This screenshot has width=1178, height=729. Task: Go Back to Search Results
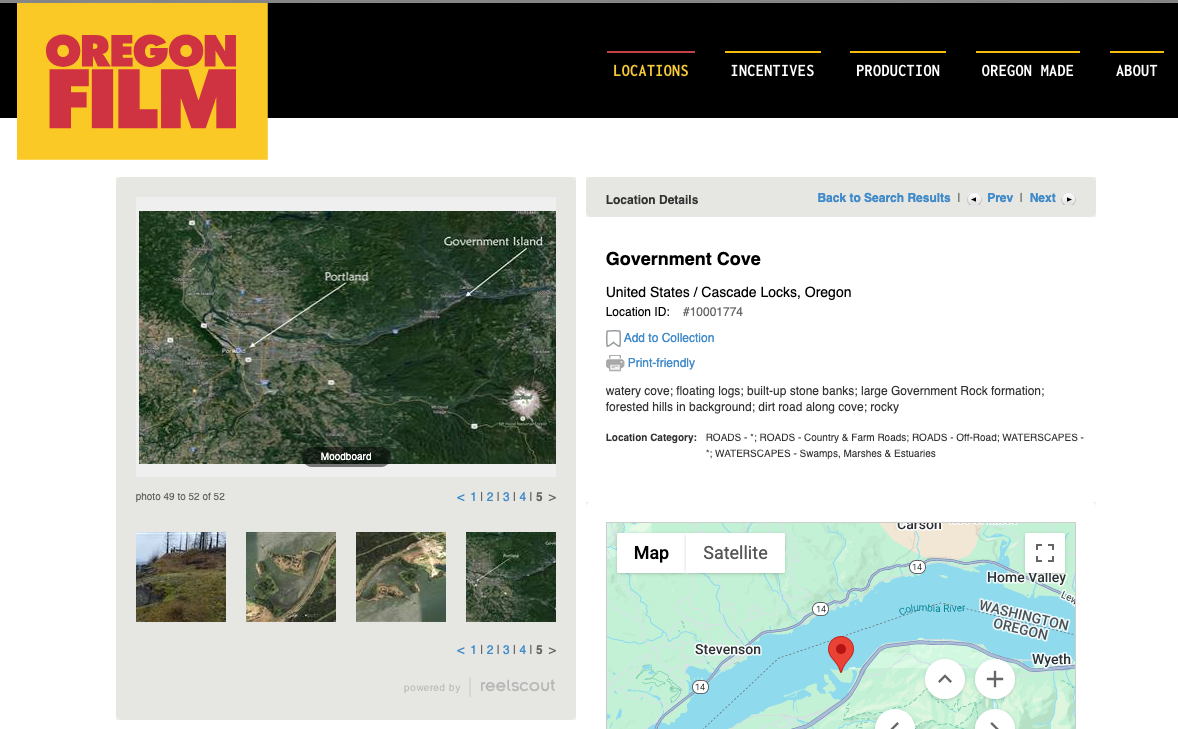click(x=883, y=198)
